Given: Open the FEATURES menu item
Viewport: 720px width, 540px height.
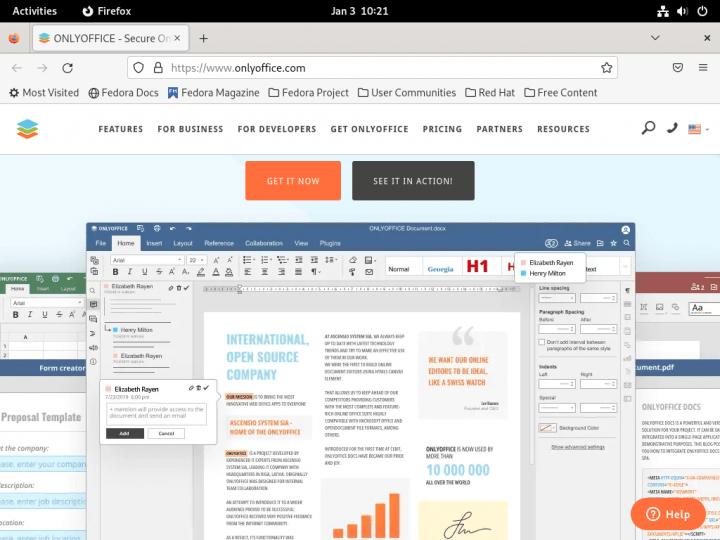Looking at the screenshot, I should coord(120,129).
